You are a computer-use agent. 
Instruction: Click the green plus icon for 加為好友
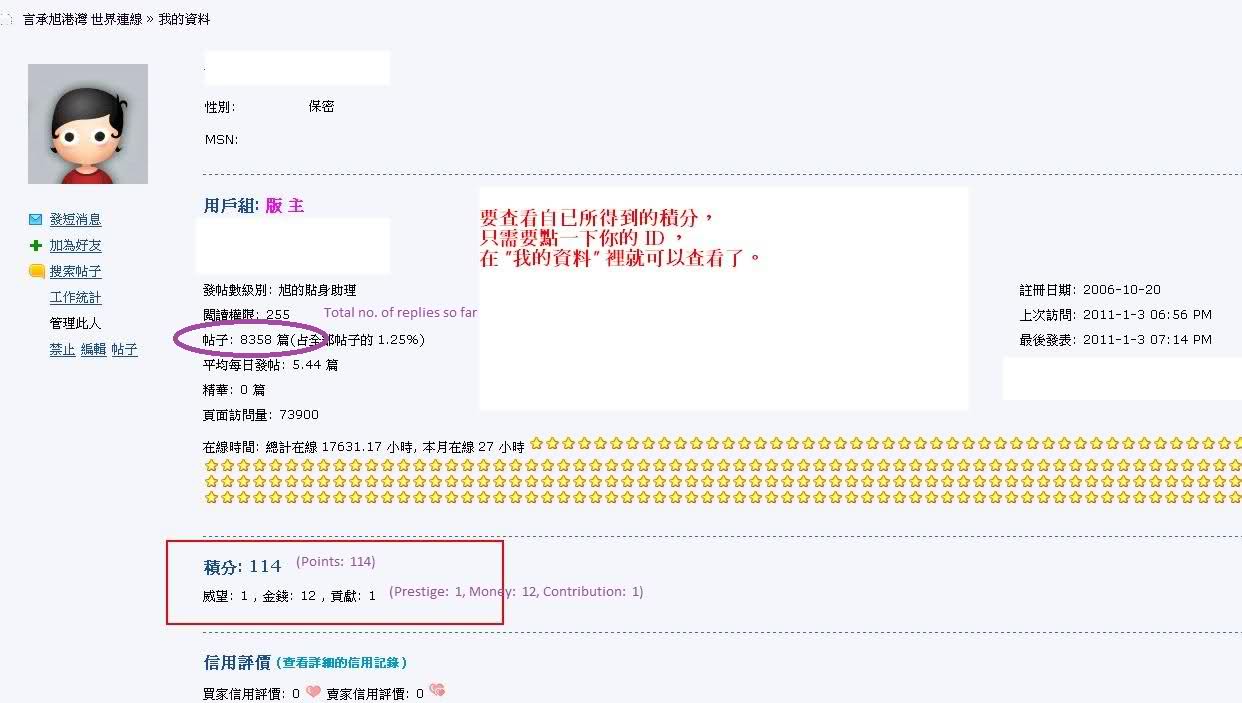[36, 245]
